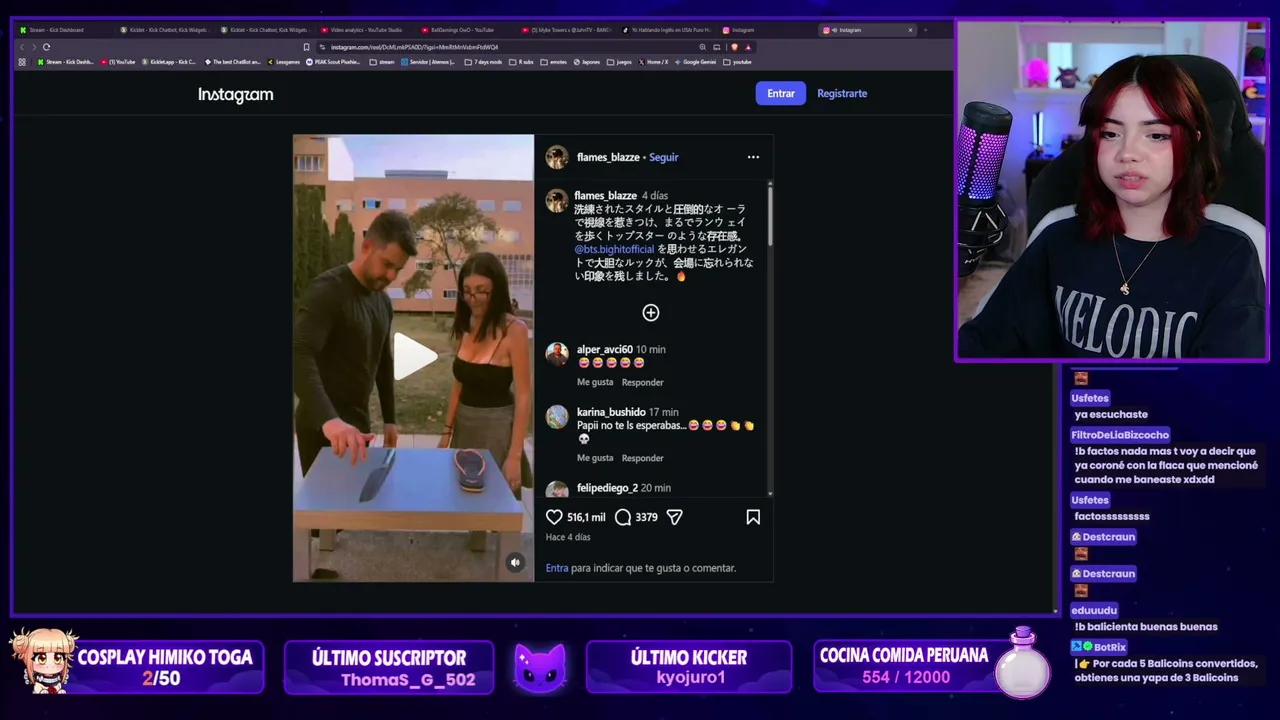This screenshot has width=1280, height=720.
Task: Open the PEAK Scout Plushie bookmark
Action: pos(333,62)
